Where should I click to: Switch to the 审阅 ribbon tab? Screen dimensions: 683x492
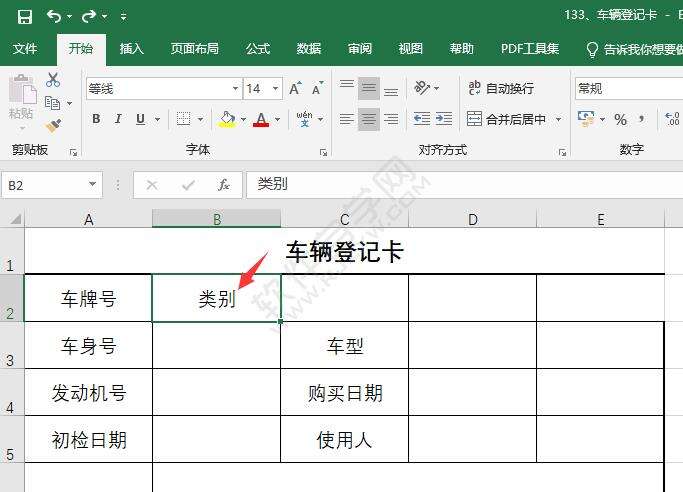(x=360, y=48)
